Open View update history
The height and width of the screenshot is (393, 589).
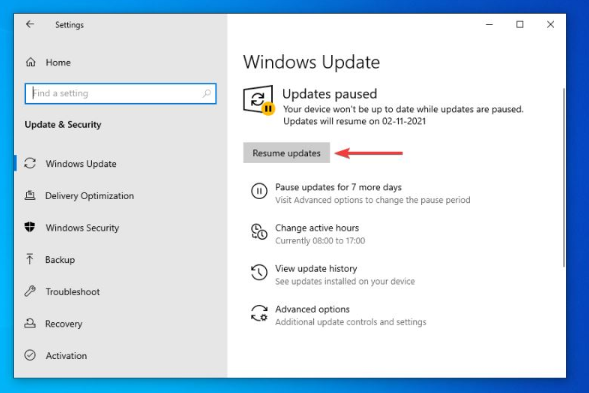(x=316, y=269)
